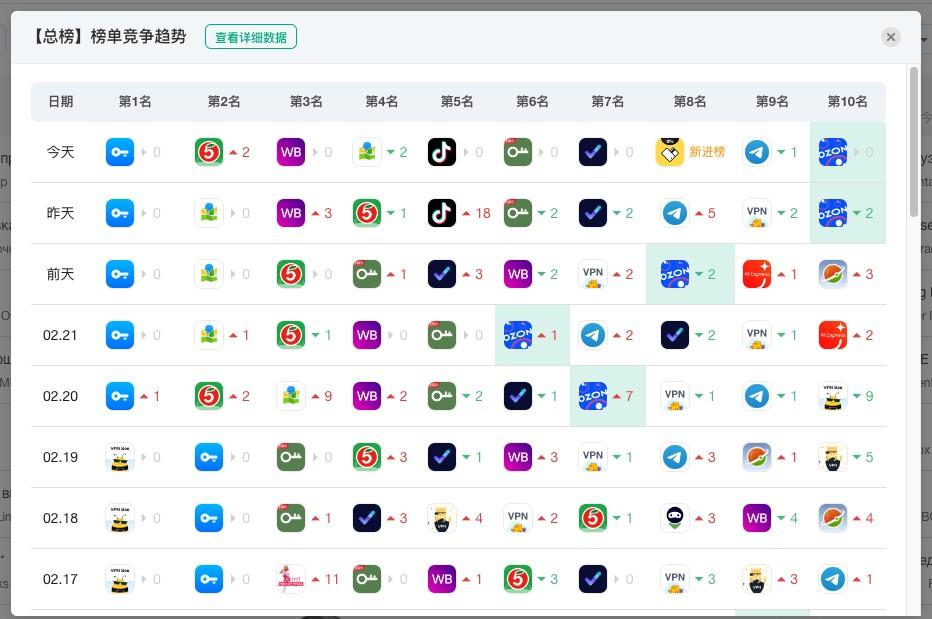Click the dialog's vertical scrollbar
The image size is (932, 619).
914,142
